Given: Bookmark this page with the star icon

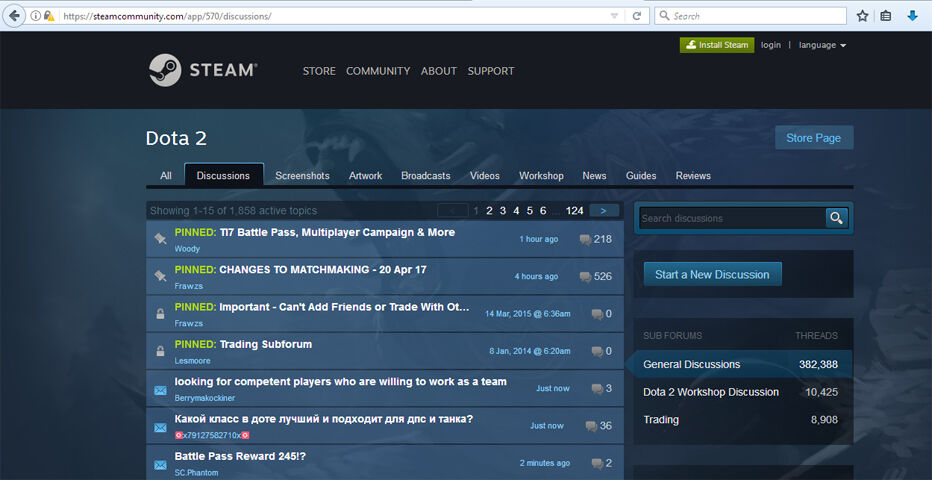Looking at the screenshot, I should click(862, 16).
